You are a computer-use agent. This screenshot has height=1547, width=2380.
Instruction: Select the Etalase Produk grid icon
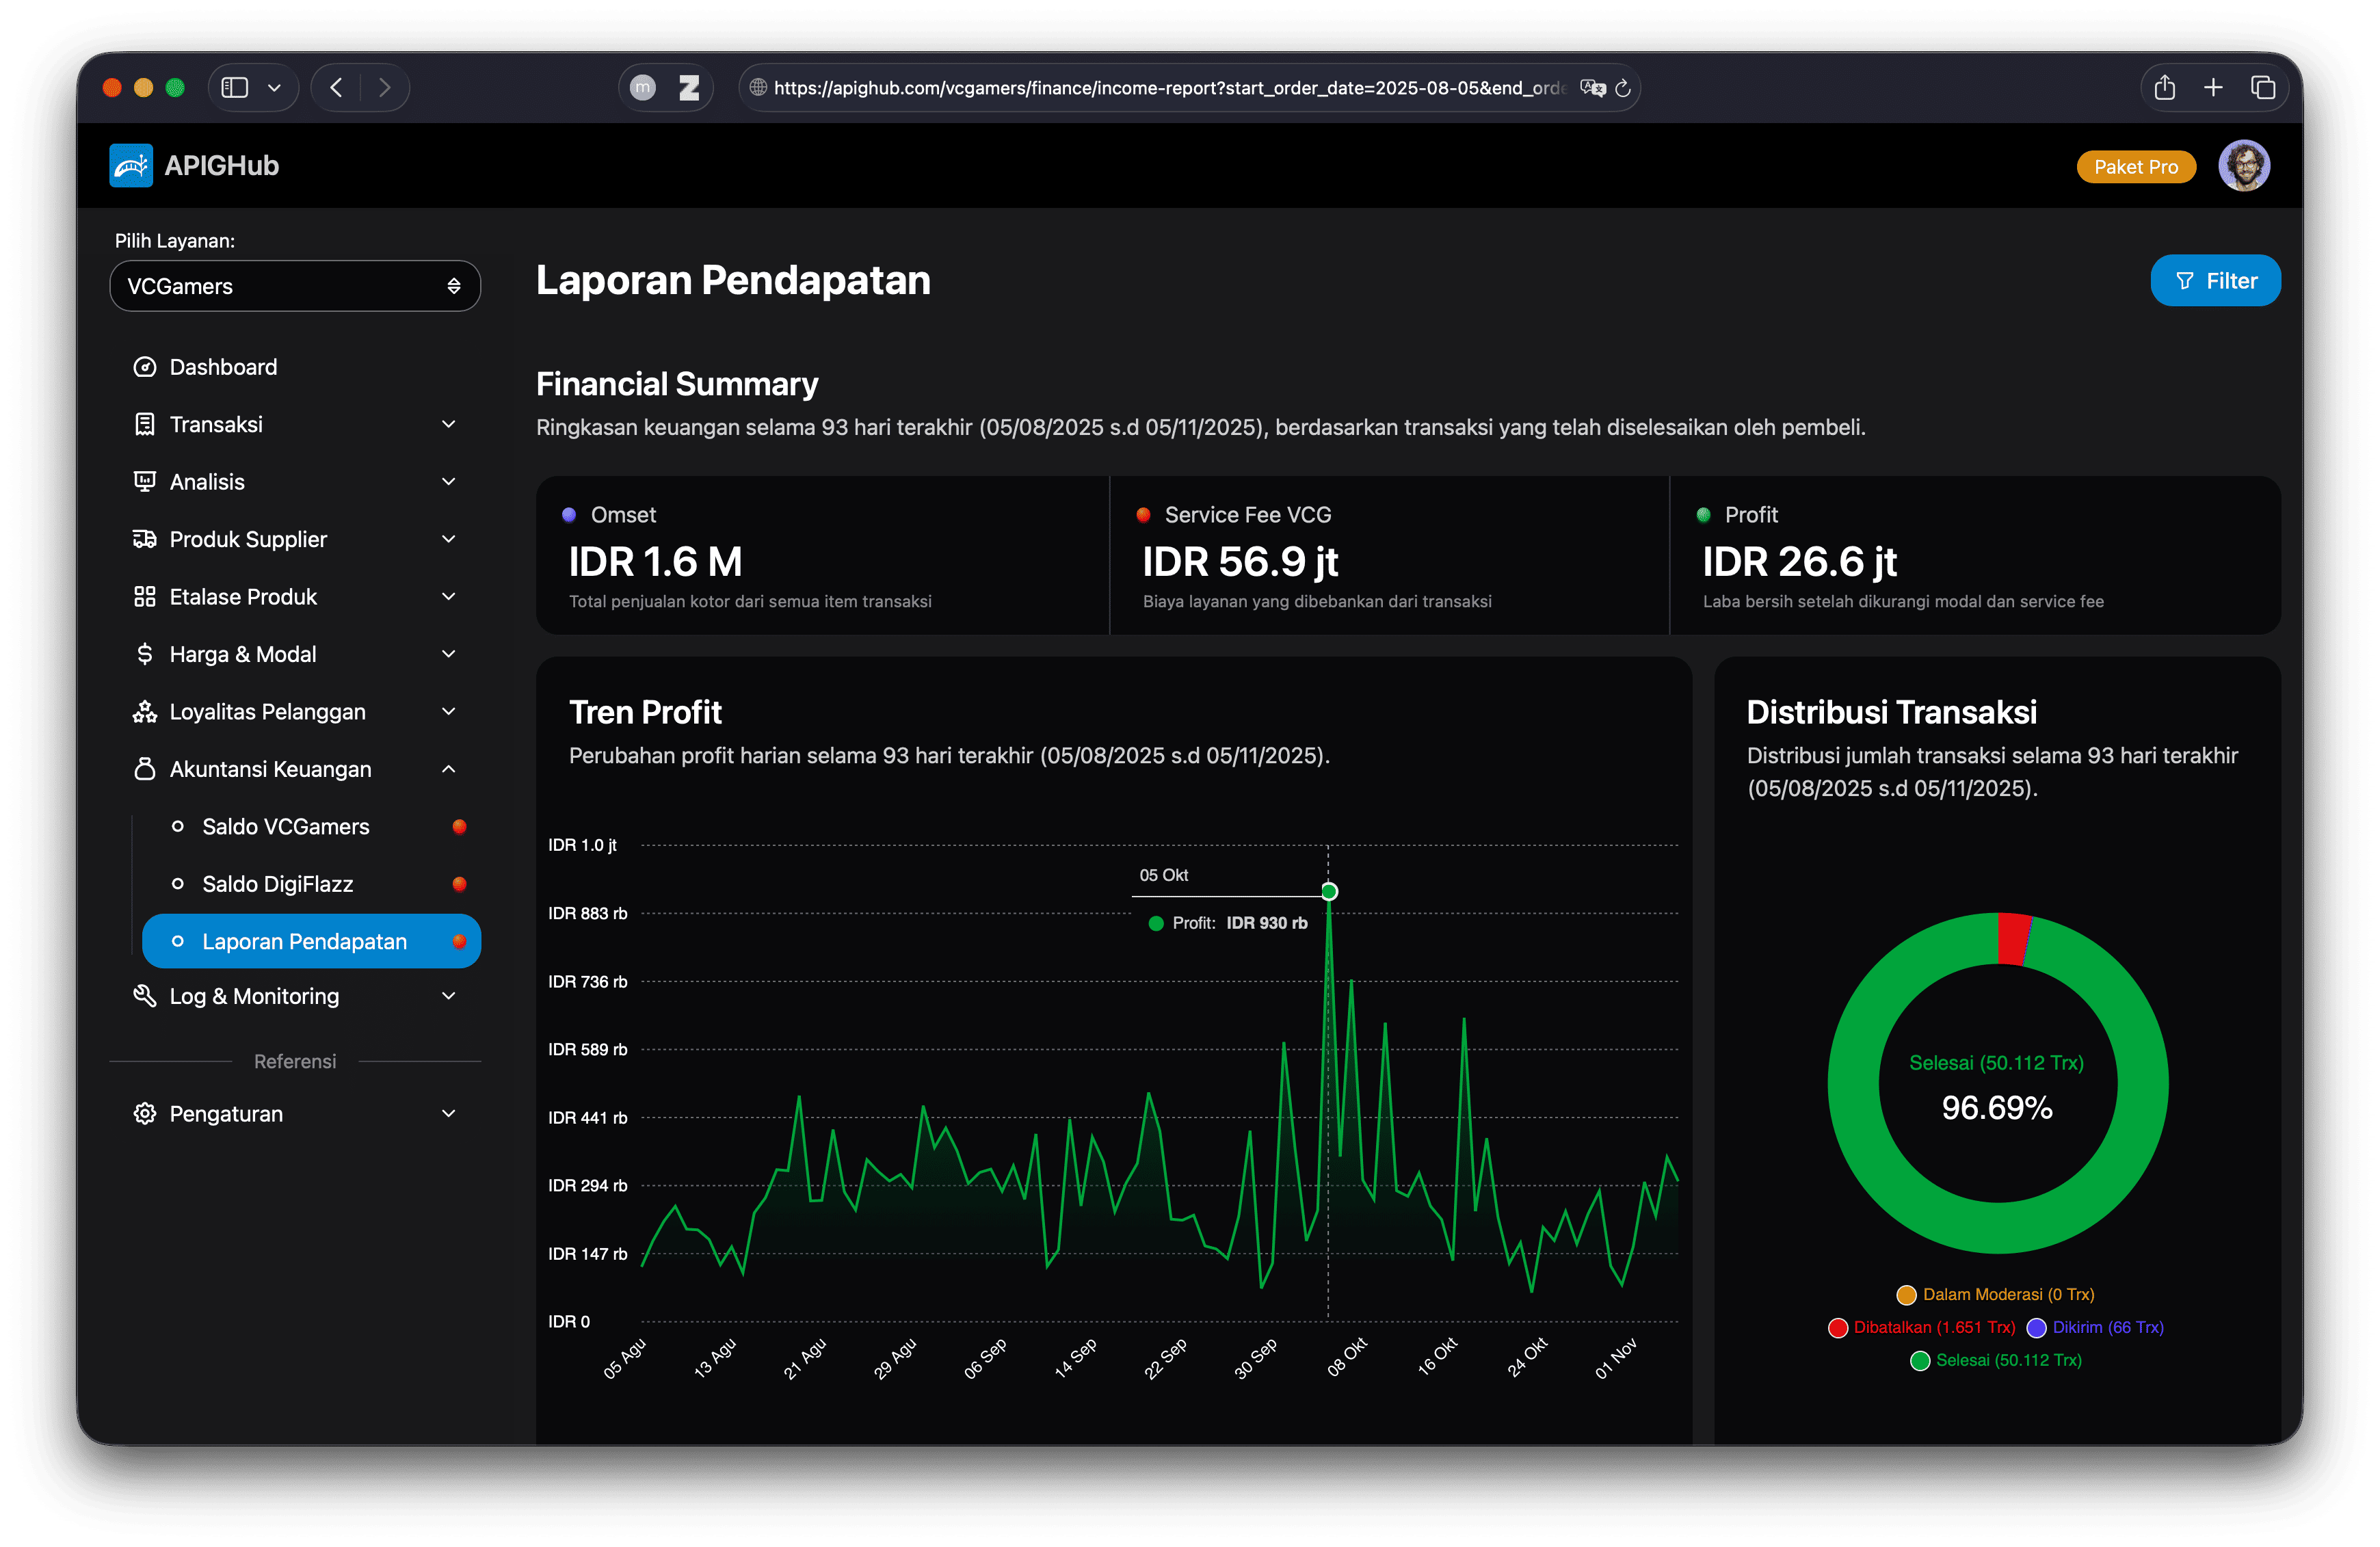pos(145,596)
